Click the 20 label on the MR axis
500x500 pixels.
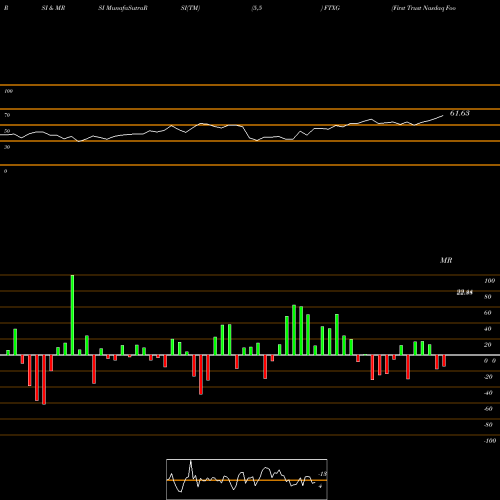point(488,345)
